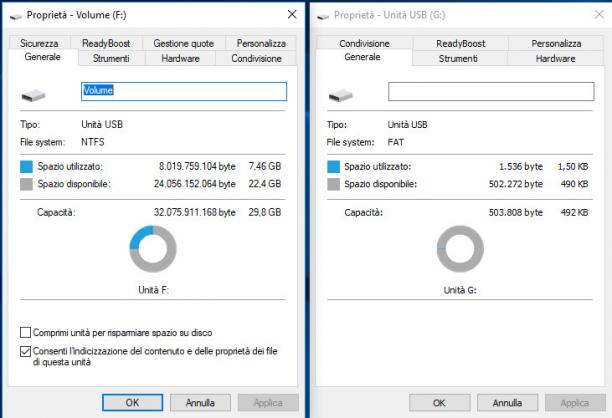Open Condivisione tab in F: window
612x418 pixels.
pos(256,59)
